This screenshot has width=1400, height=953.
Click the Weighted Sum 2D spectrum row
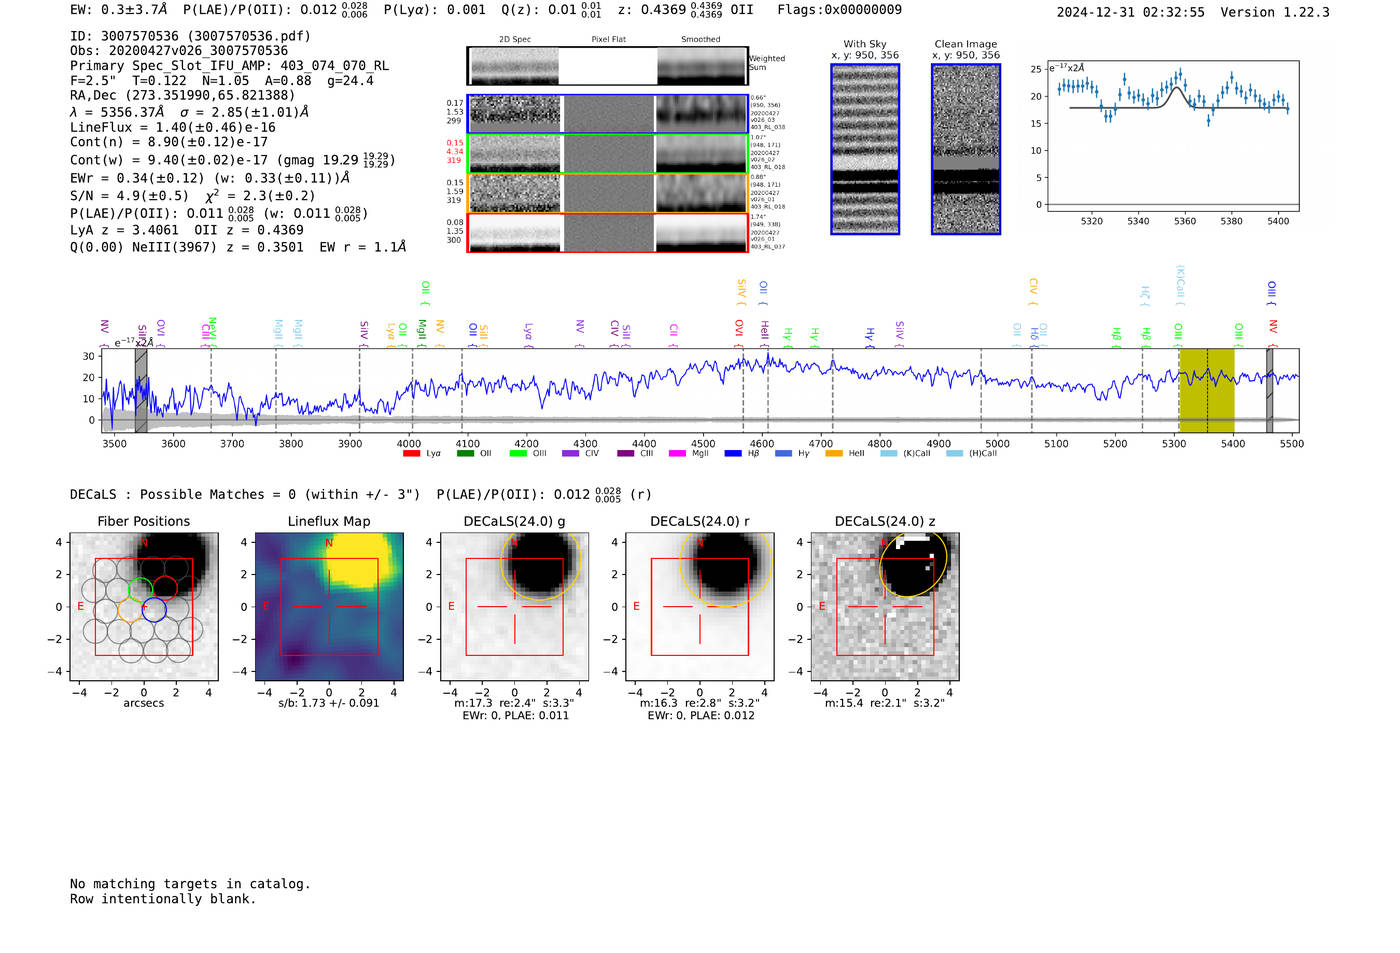coord(607,66)
